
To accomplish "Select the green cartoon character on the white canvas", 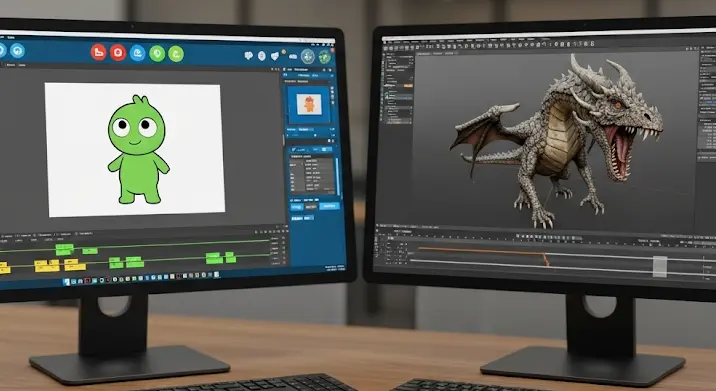I will point(138,150).
